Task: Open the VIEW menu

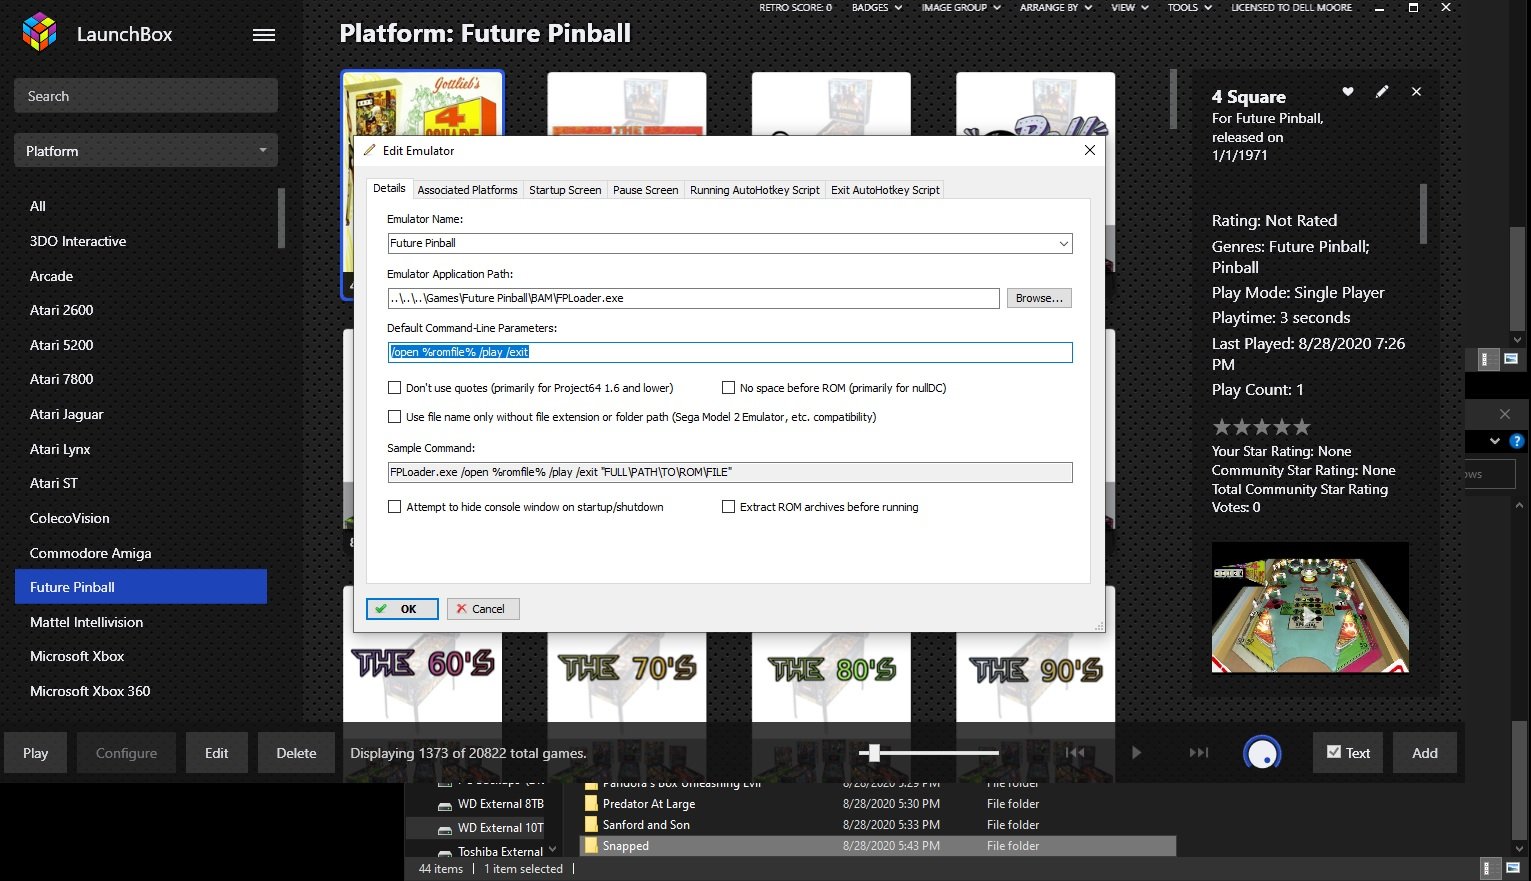Action: [1129, 7]
